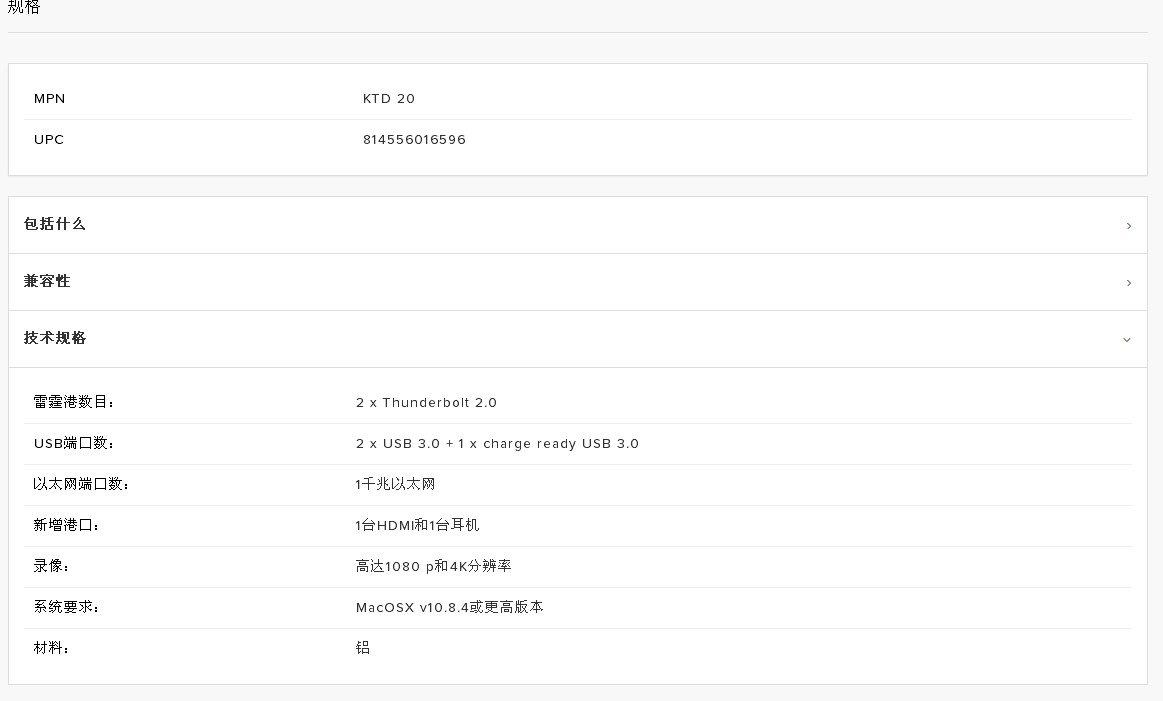1163x701 pixels.
Task: Click the UPC label
Action: pyautogui.click(x=49, y=139)
